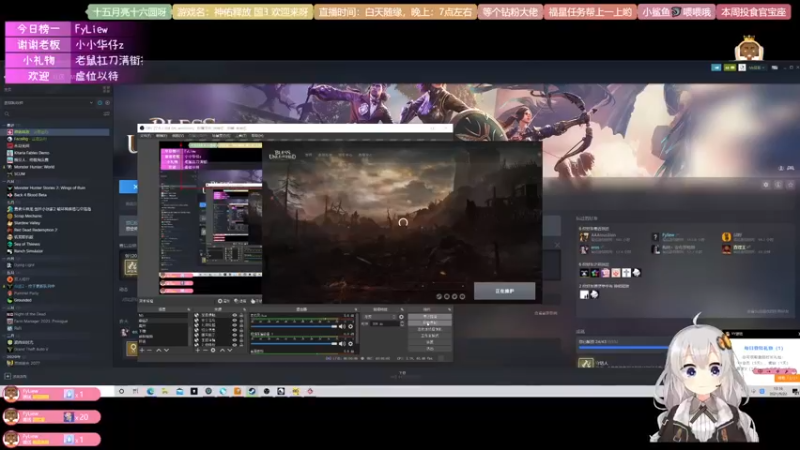
Task: Mute the first OBS mixer channel speaker
Action: coord(342,326)
